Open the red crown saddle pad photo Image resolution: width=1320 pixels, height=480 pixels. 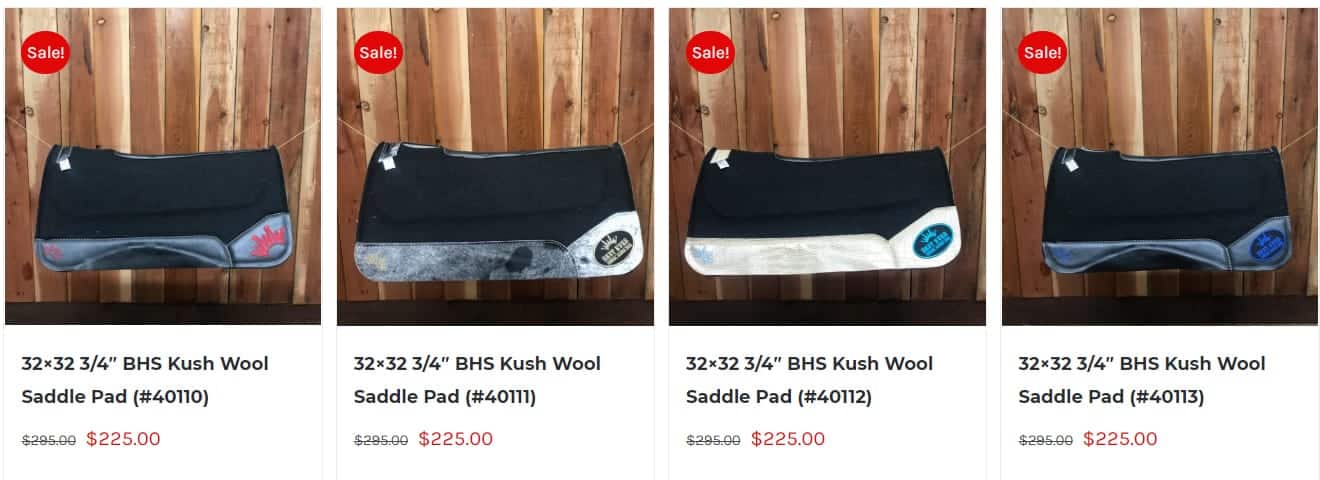point(163,167)
